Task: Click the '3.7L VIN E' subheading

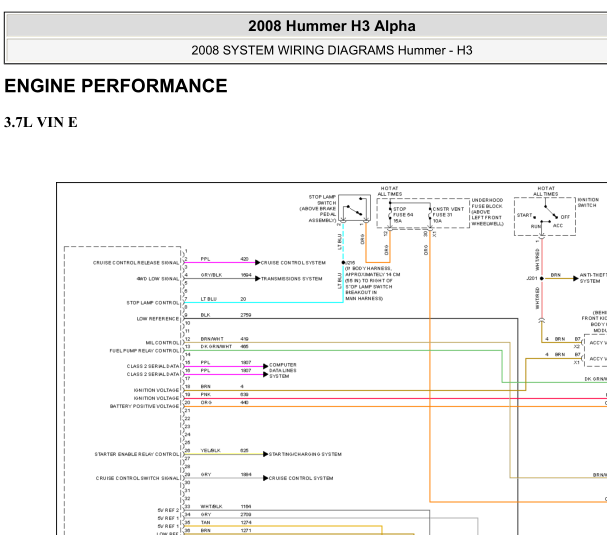Action: pyautogui.click(x=41, y=122)
